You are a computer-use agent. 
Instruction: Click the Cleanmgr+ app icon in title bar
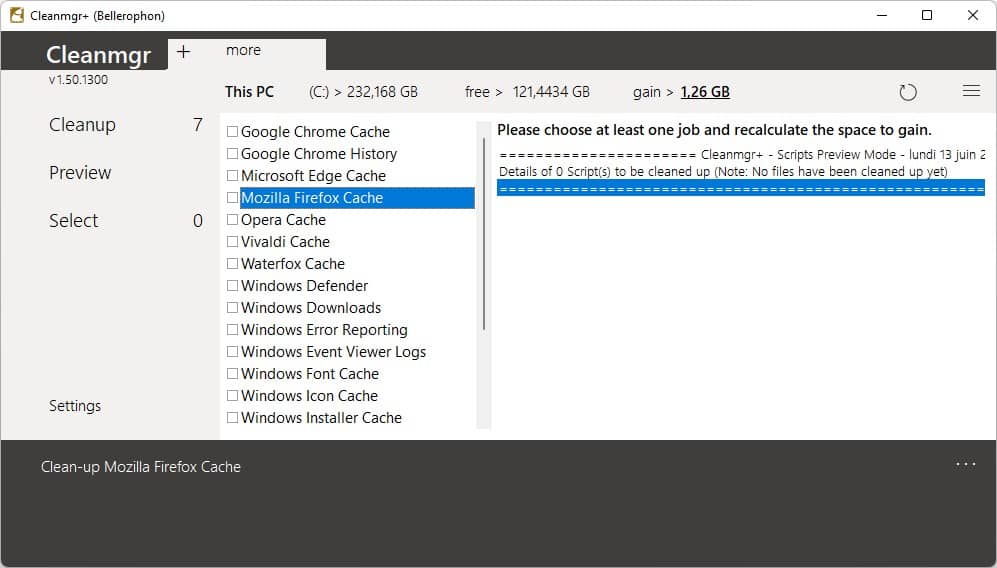coord(17,15)
